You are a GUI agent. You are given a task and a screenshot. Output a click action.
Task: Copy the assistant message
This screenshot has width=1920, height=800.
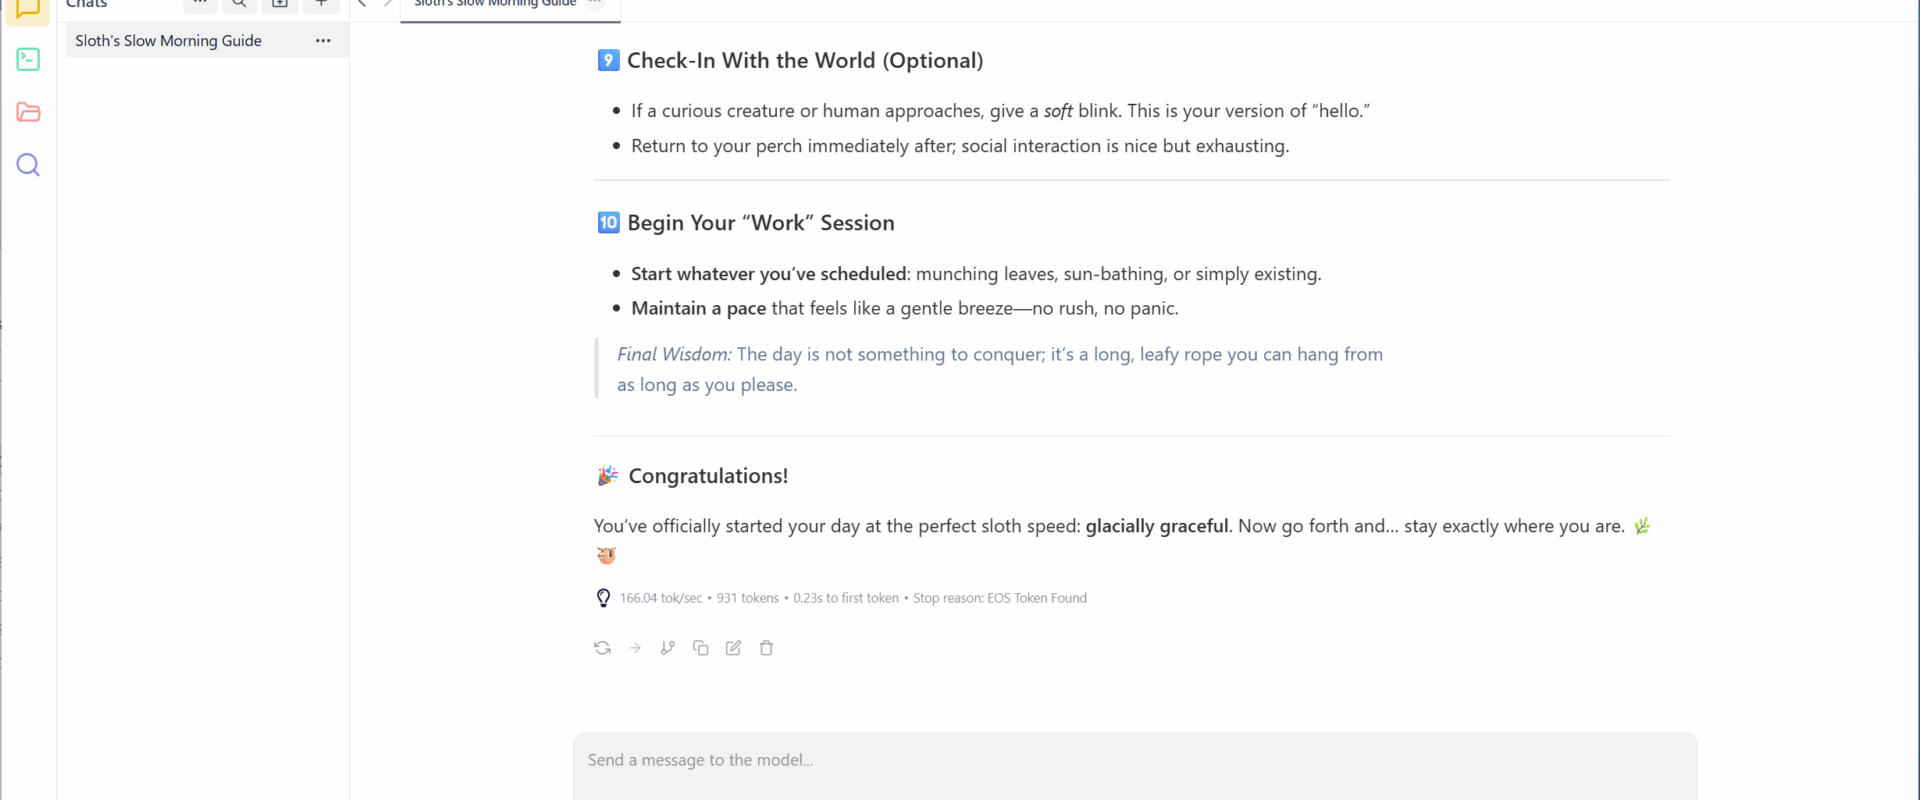coord(701,648)
